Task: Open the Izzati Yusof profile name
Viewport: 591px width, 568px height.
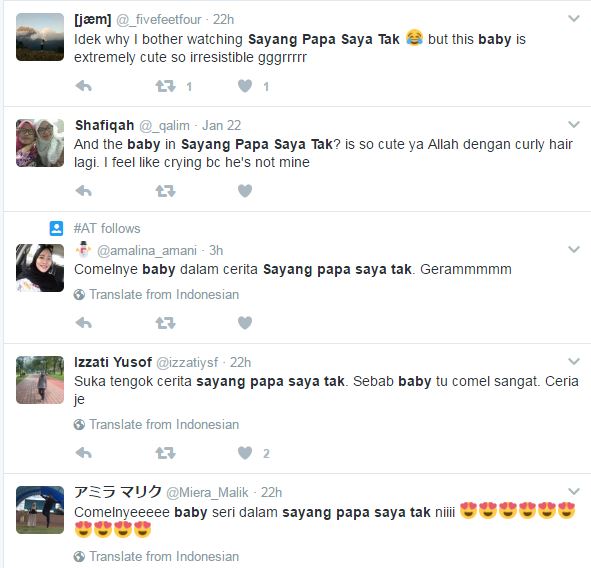Action: click(x=113, y=362)
